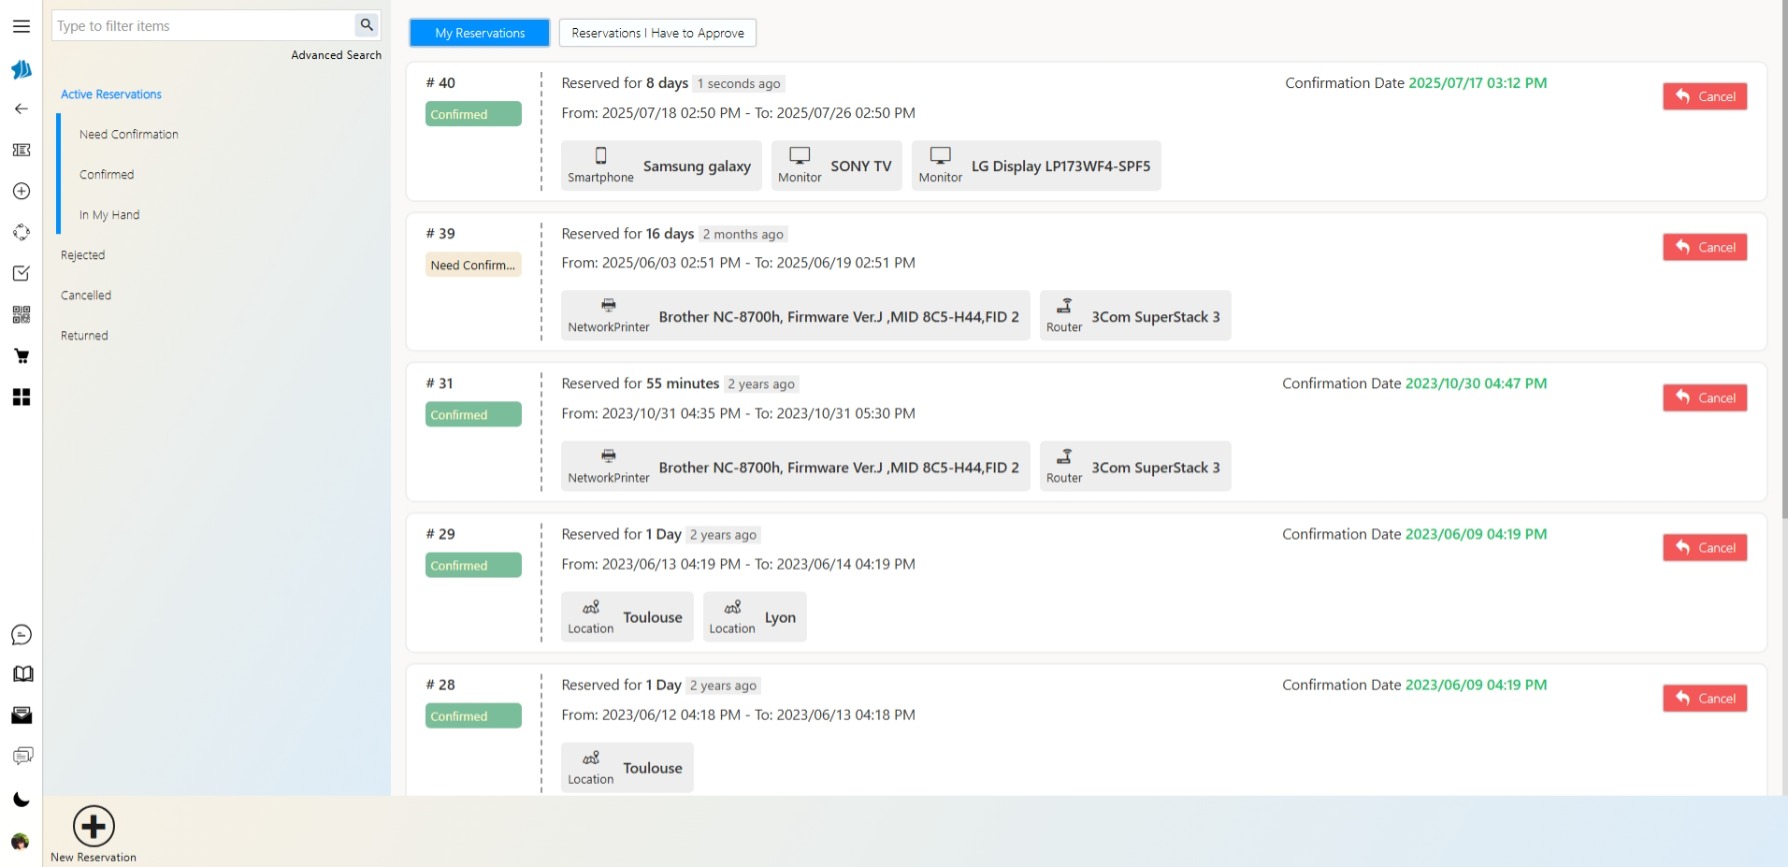
Task: Cancel reservation number 40
Action: point(1704,97)
